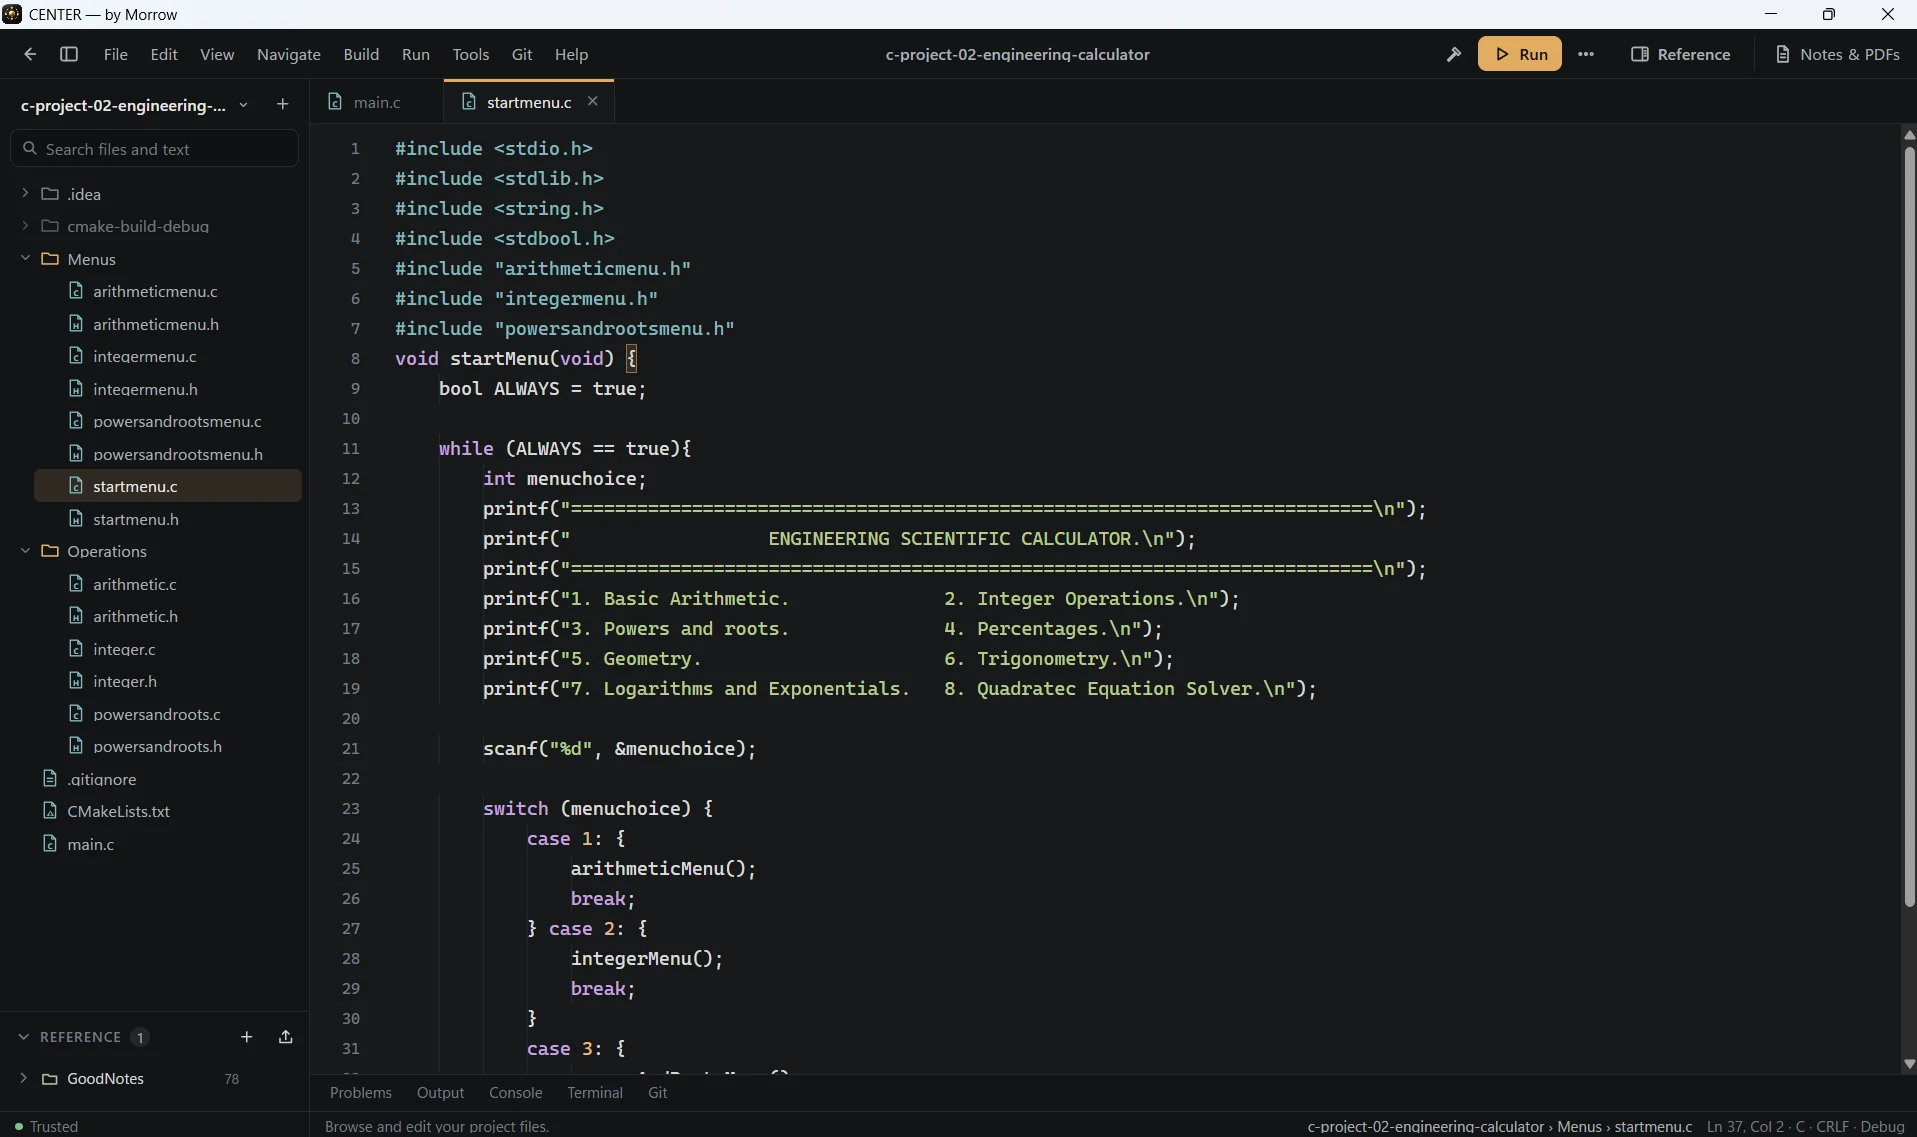
Task: Click the back arrow icon in toolbar
Action: [x=30, y=54]
